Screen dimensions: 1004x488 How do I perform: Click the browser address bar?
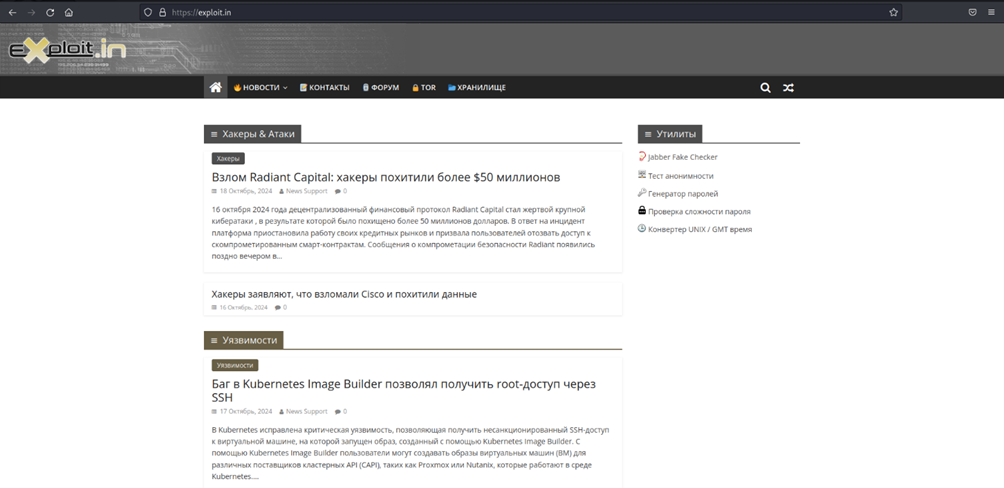(x=500, y=12)
